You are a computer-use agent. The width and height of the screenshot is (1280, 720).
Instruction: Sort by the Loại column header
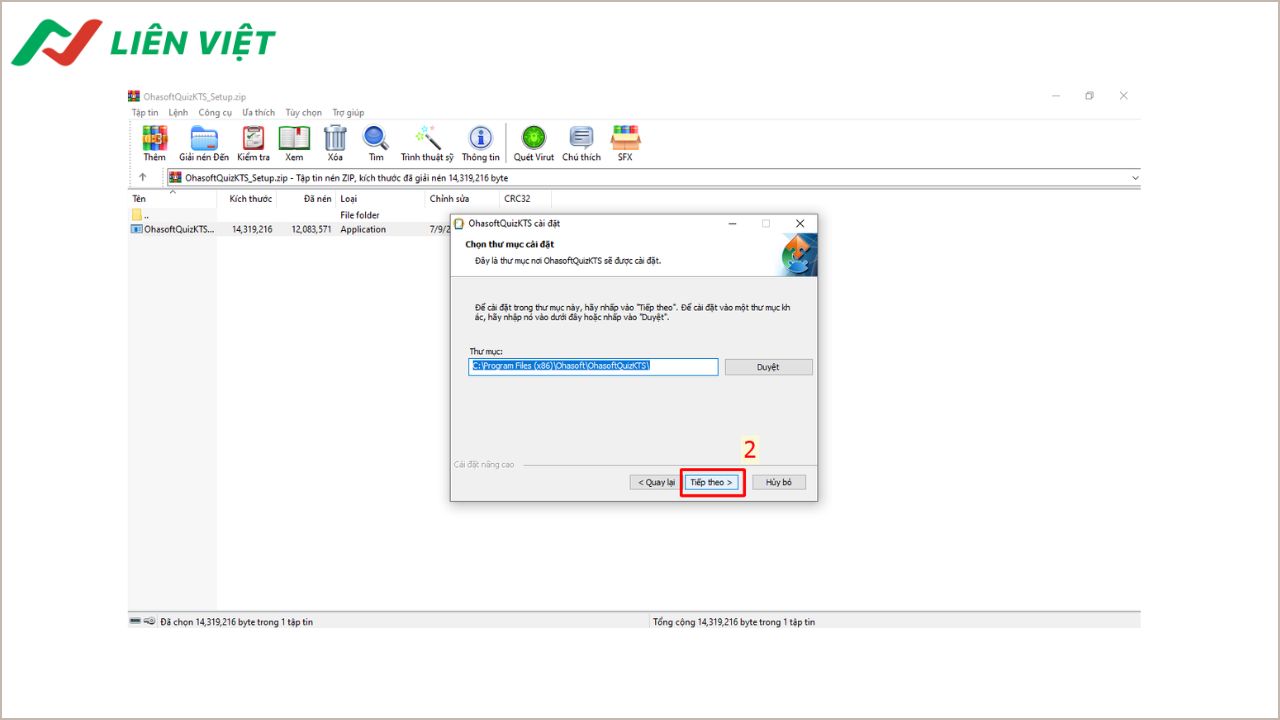pos(380,199)
